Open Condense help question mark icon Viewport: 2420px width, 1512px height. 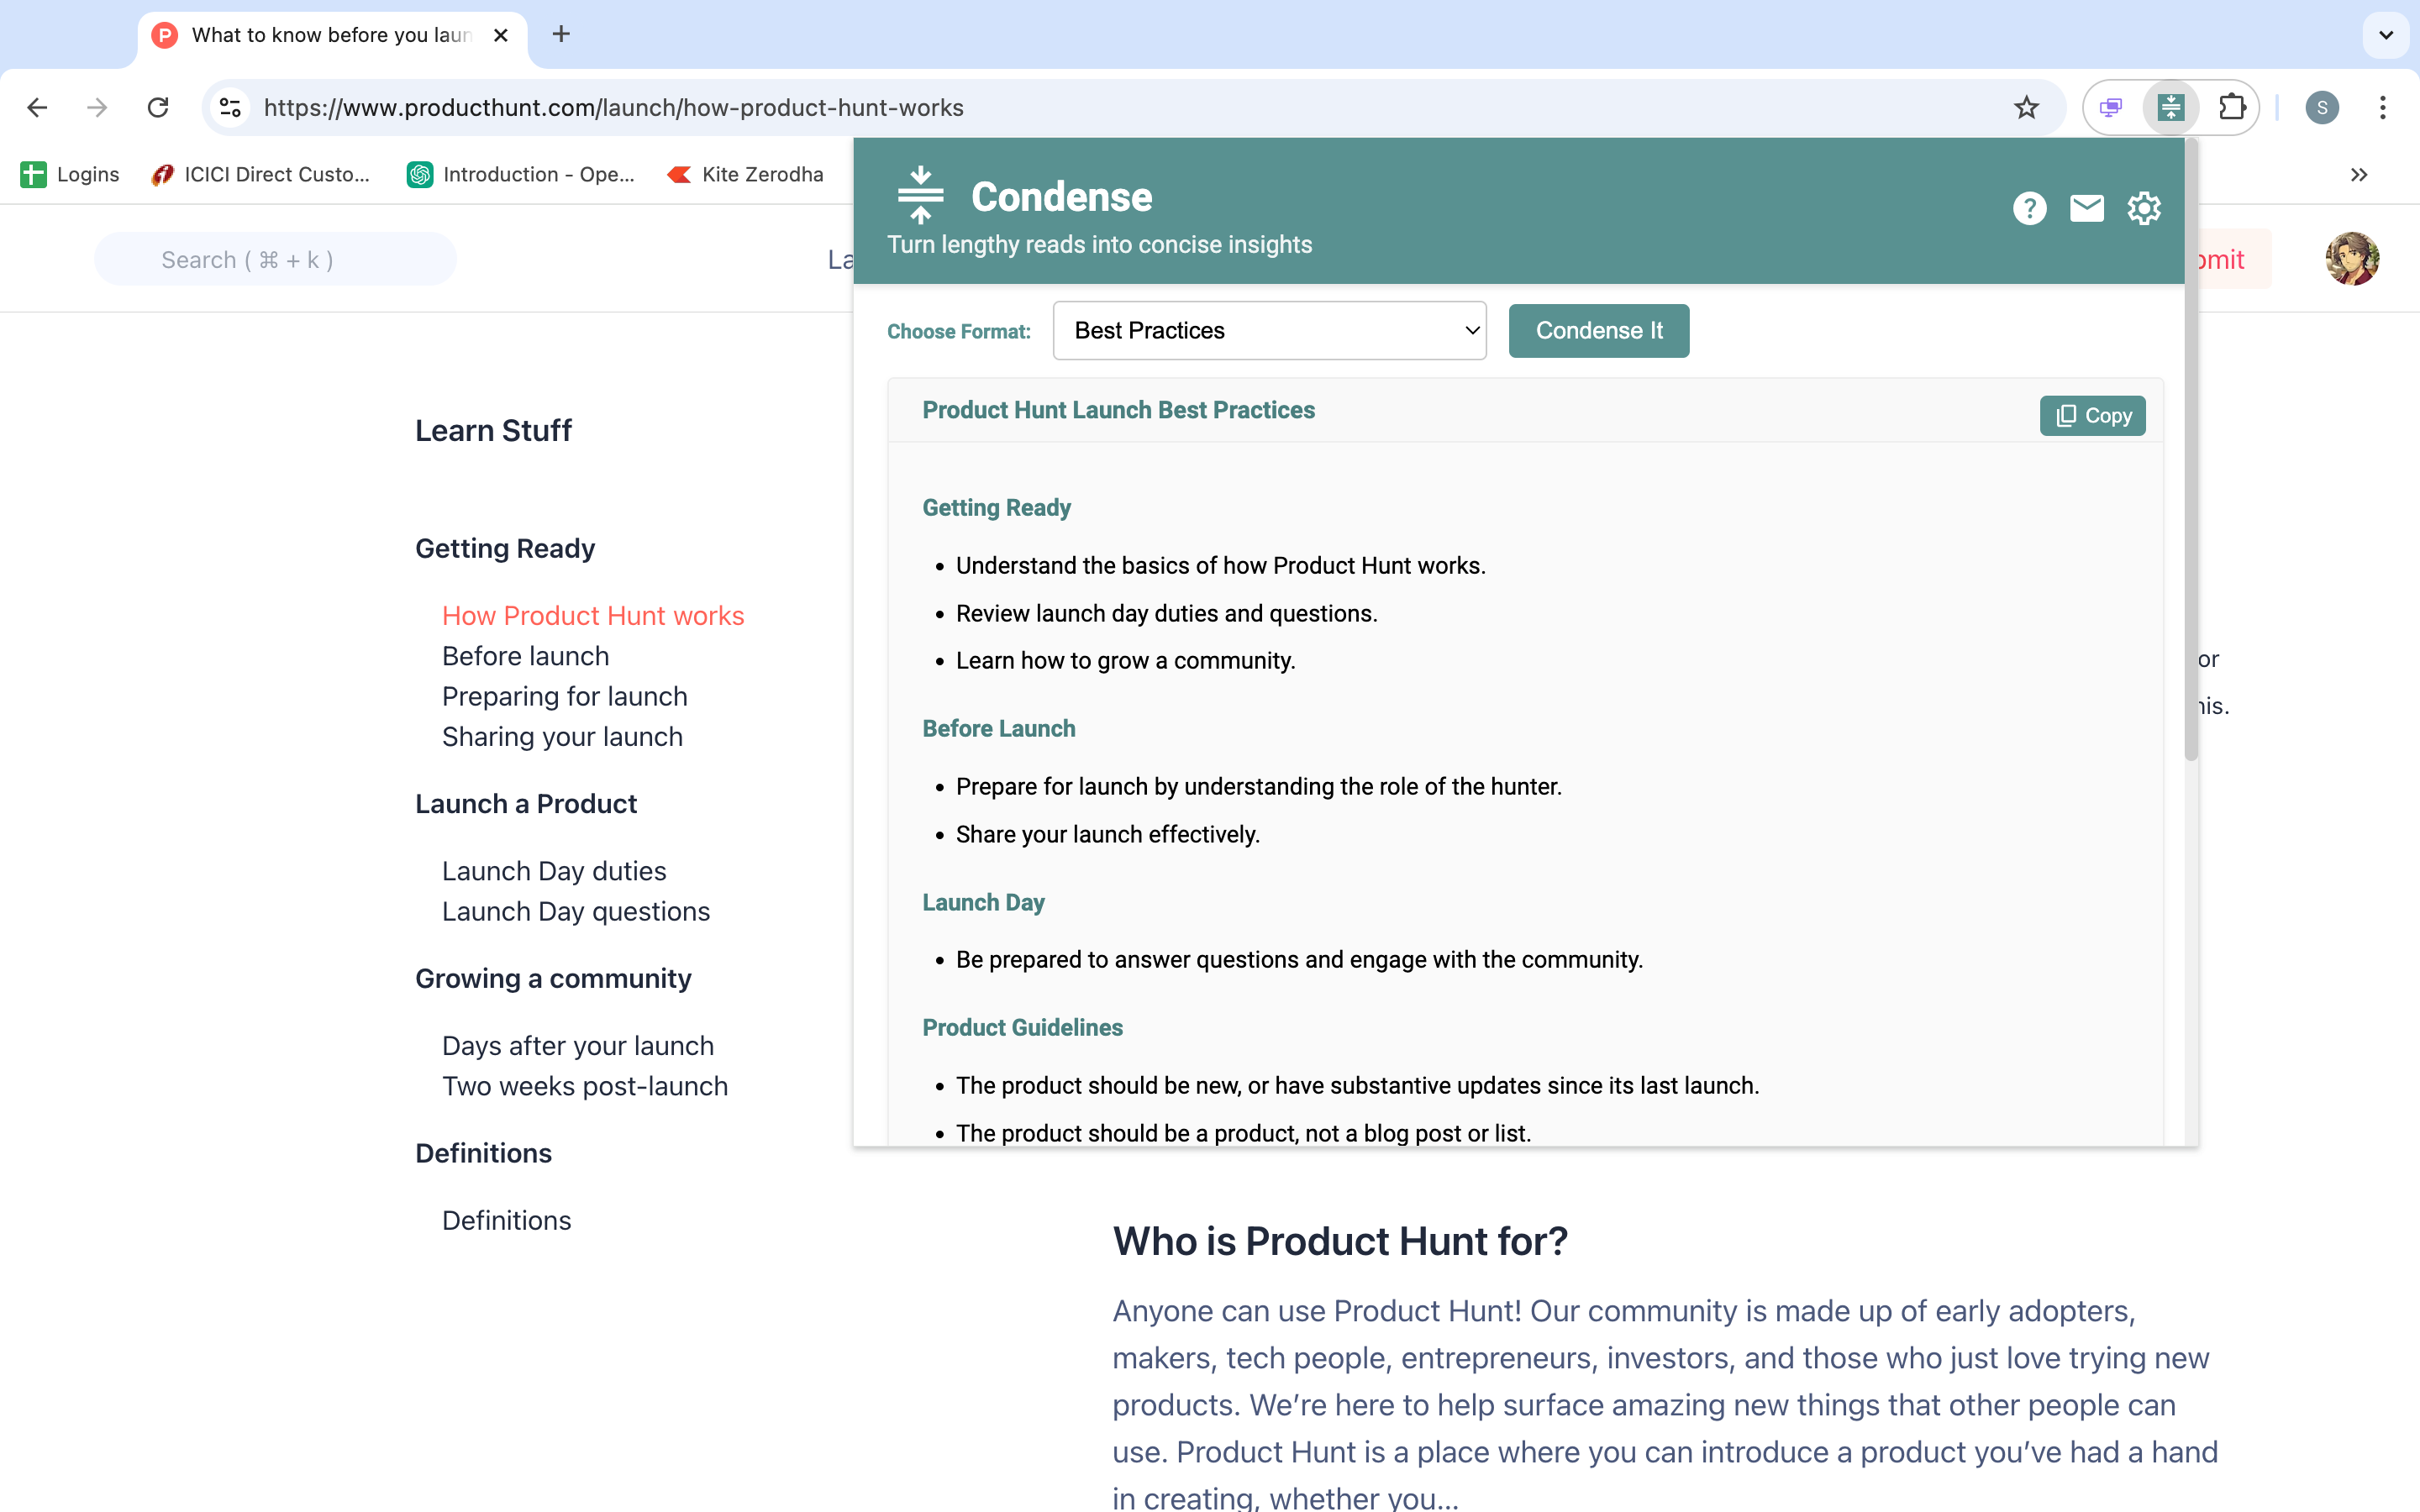point(2029,208)
